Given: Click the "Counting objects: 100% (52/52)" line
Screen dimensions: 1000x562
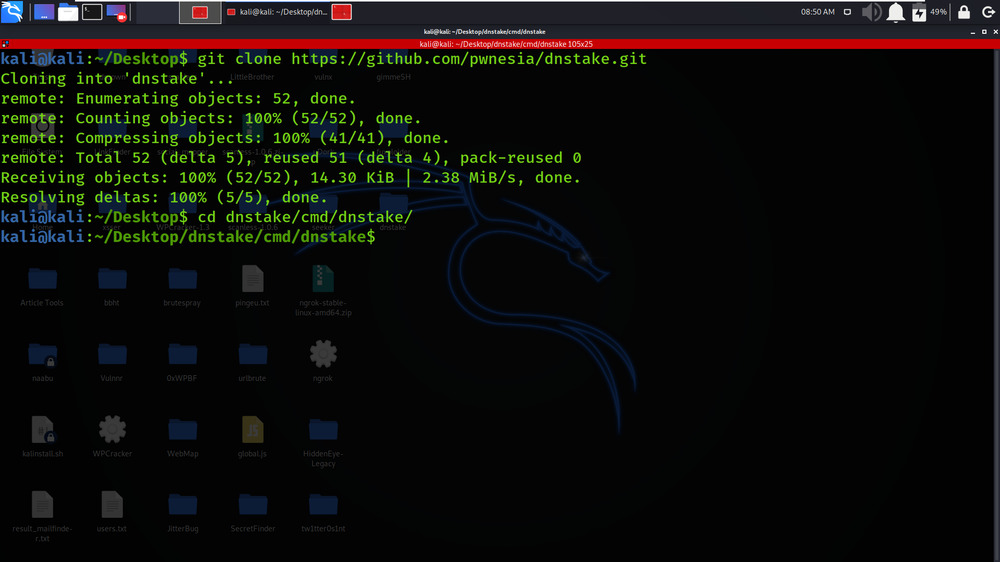Looking at the screenshot, I should 211,118.
